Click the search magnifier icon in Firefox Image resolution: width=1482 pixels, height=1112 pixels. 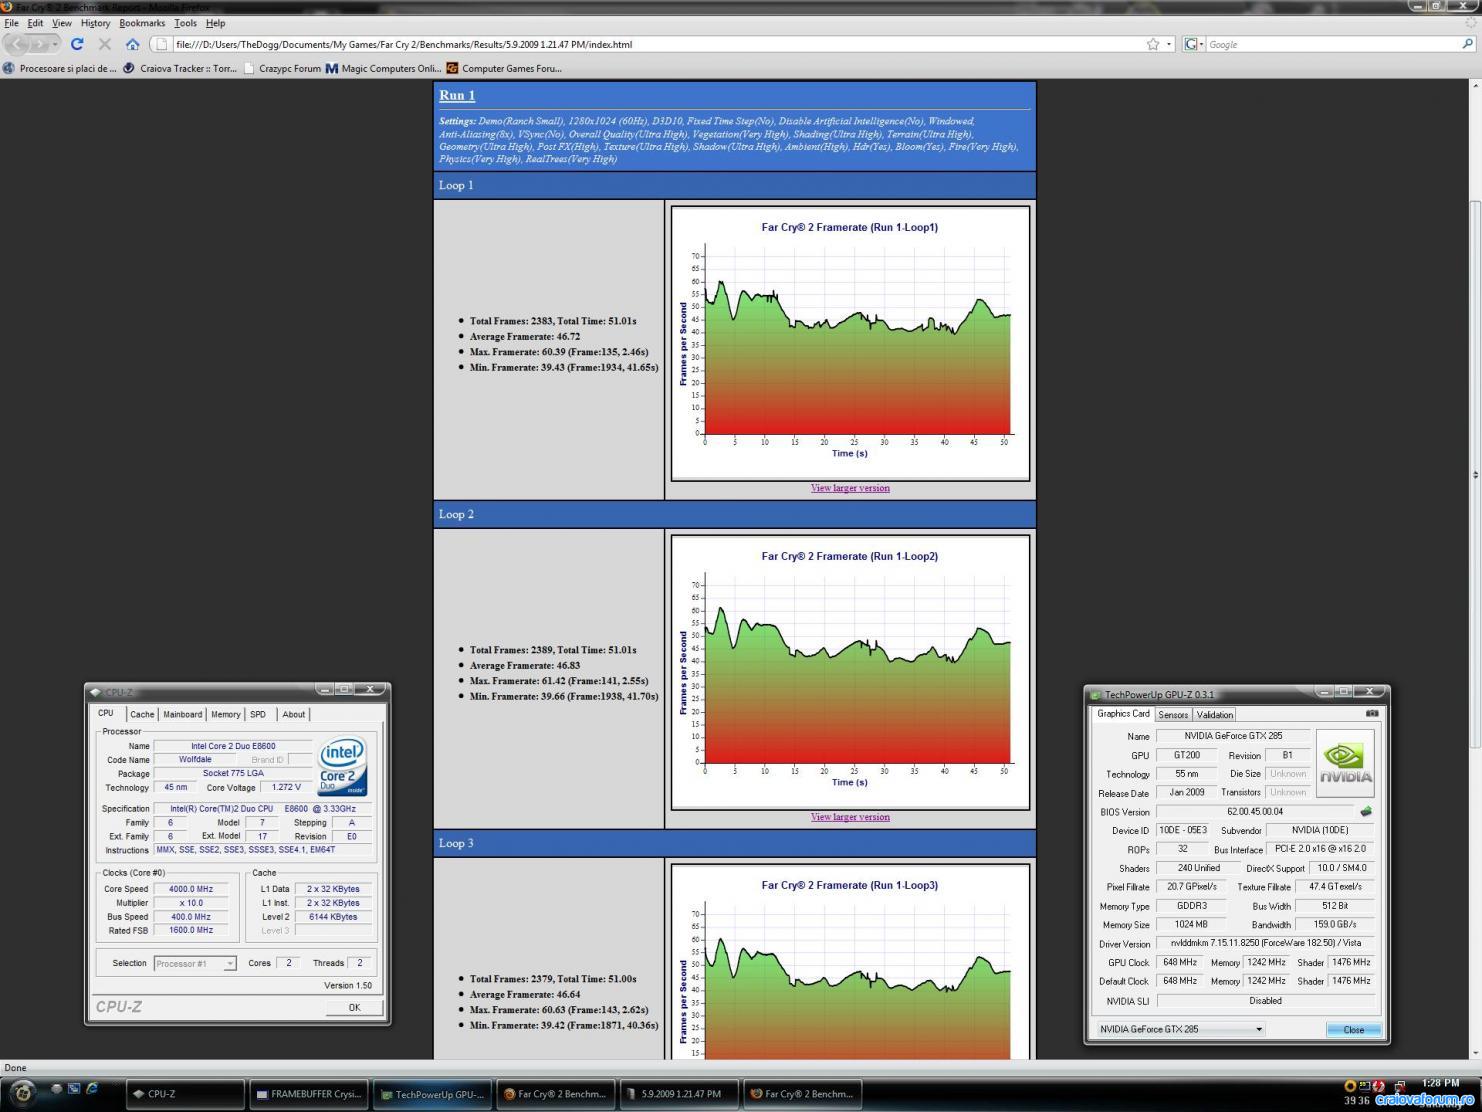[x=1467, y=44]
